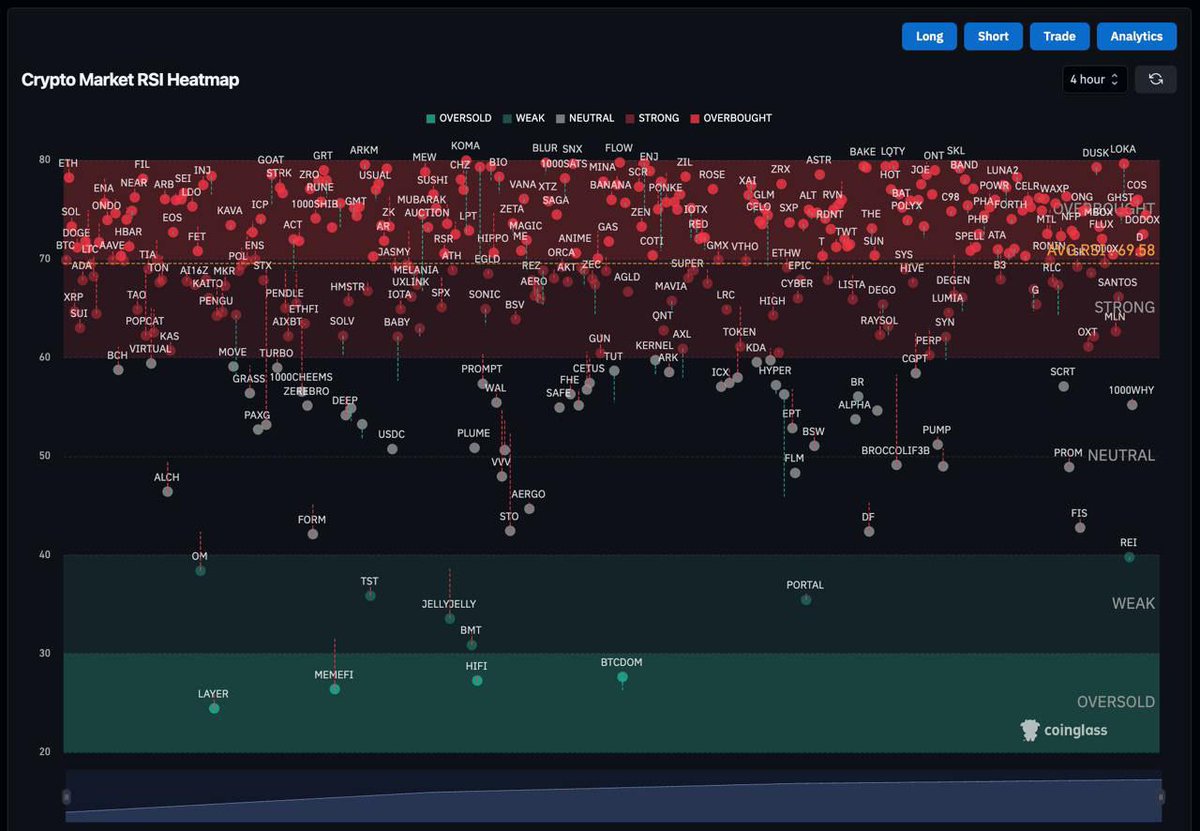Select the PLUME data point
1200x831 pixels.
474,447
